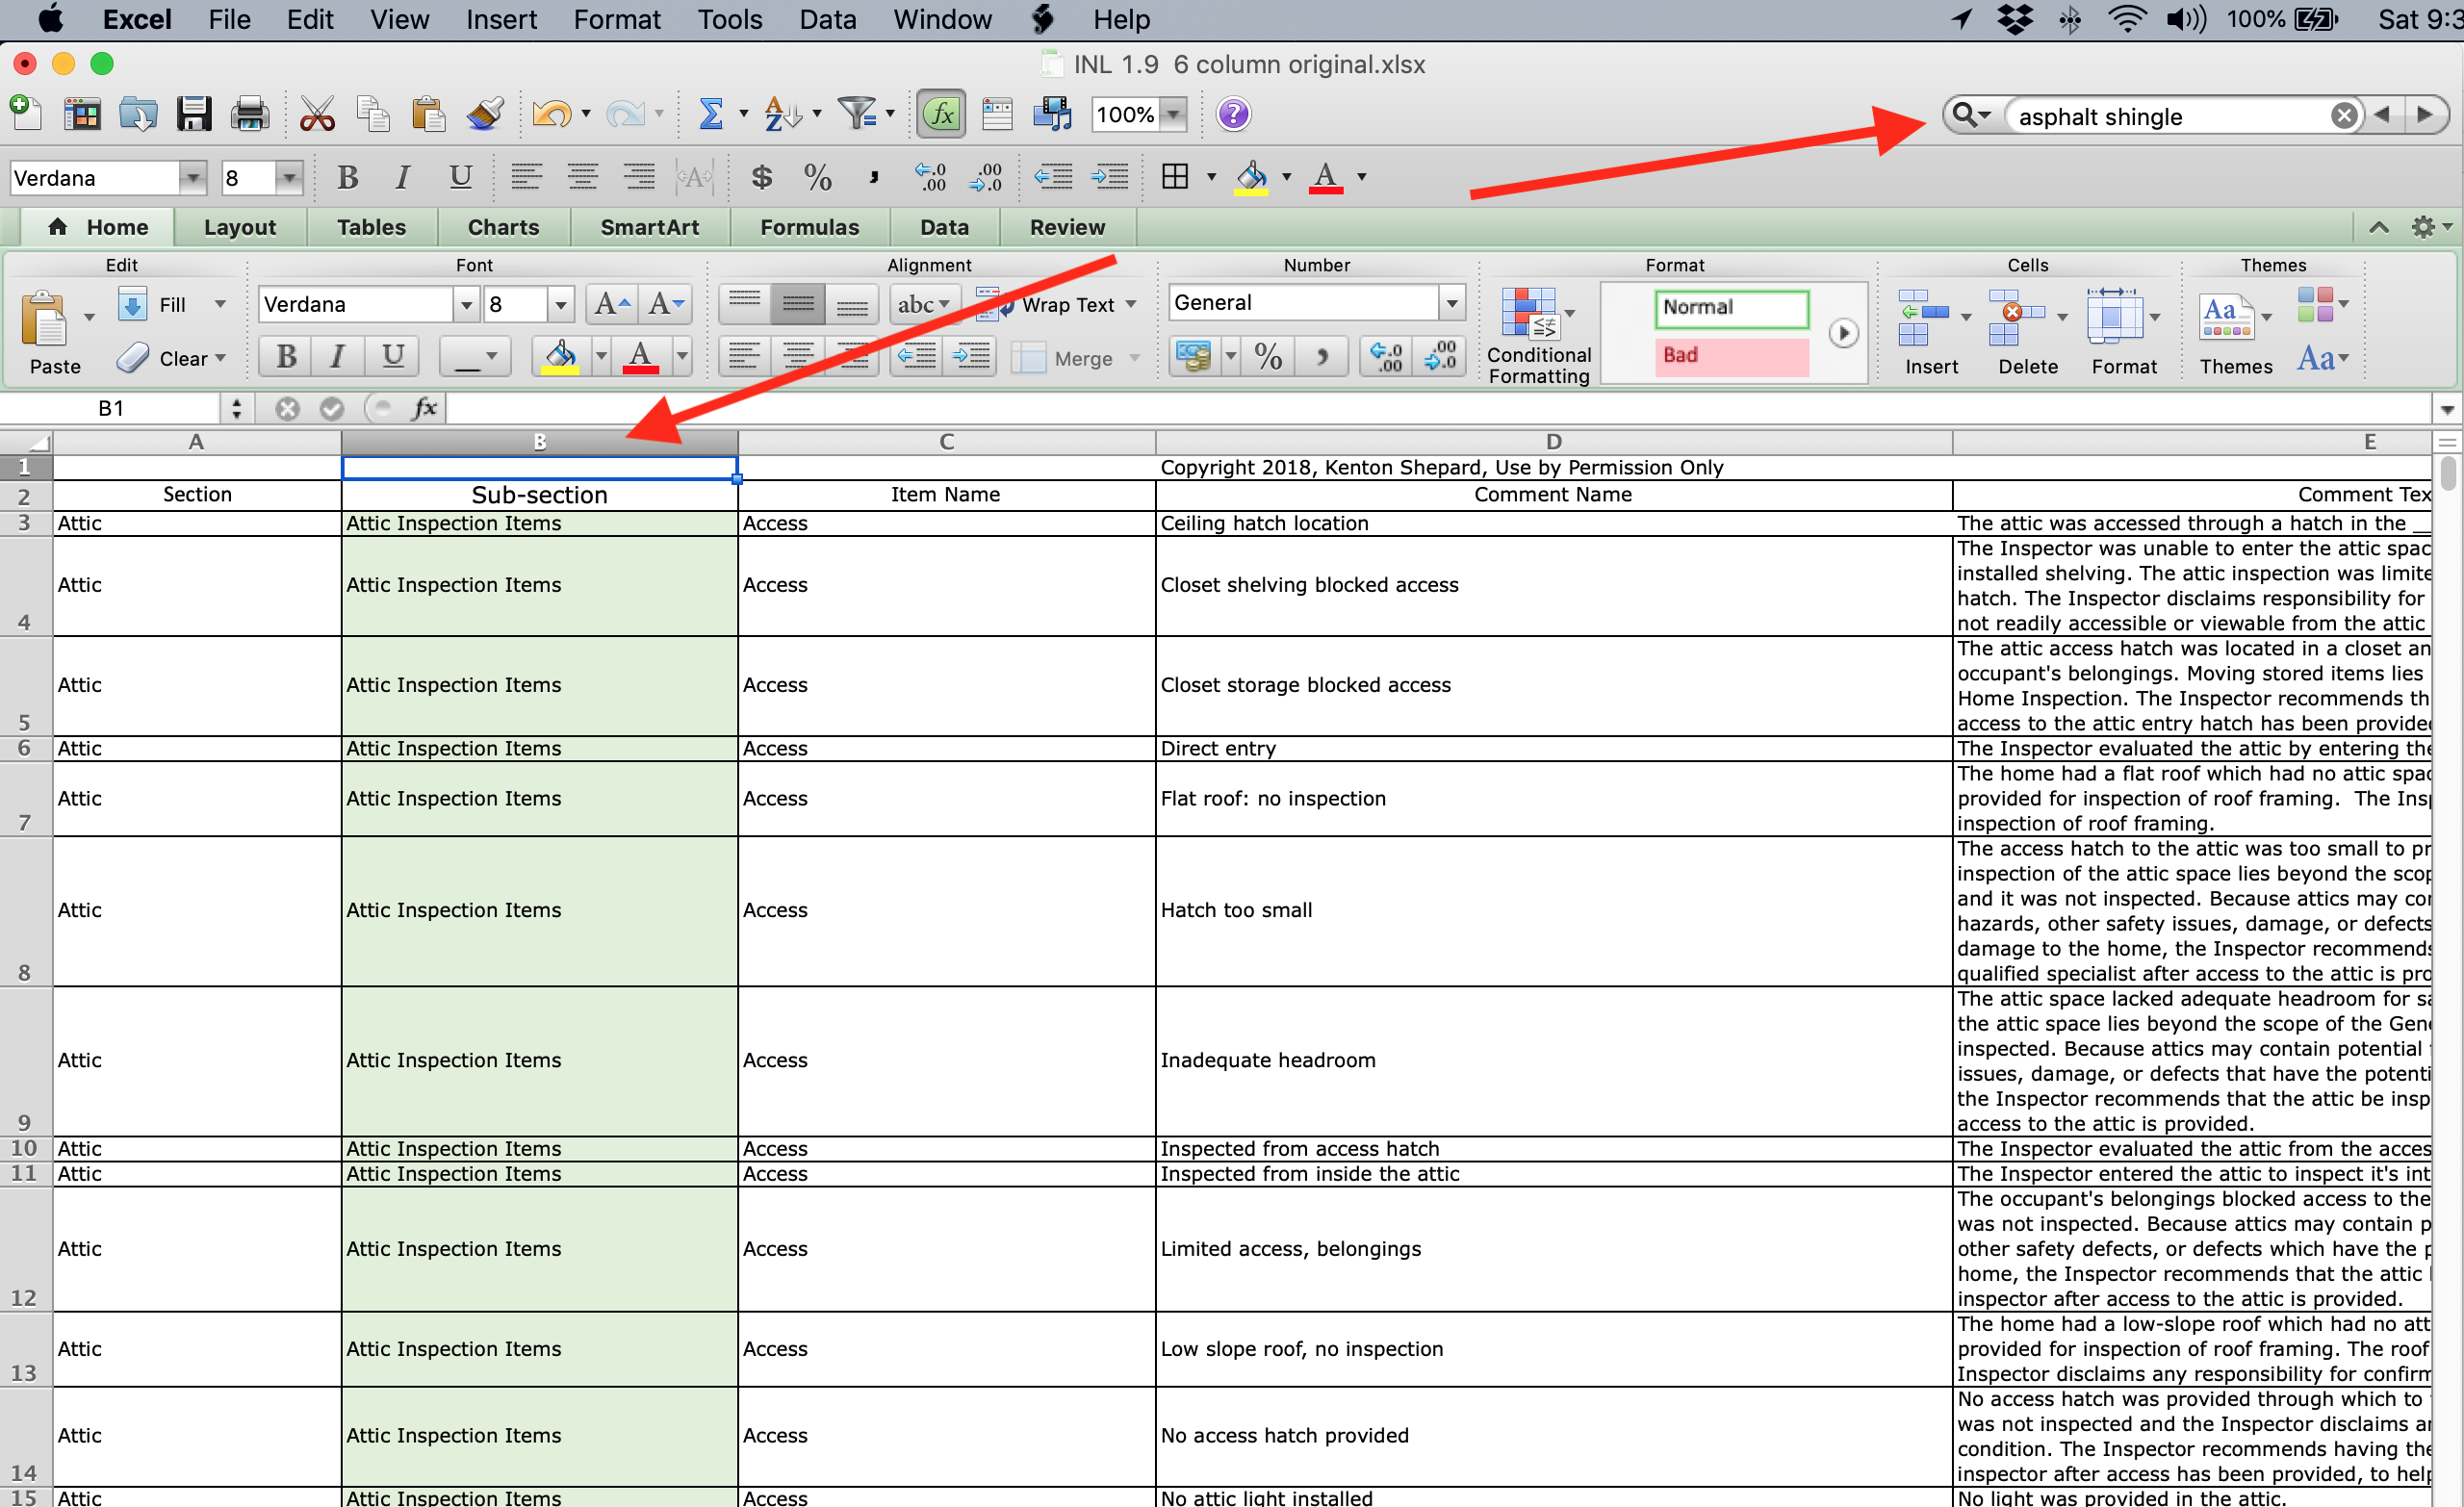Open the General number format dropdown
Screen dimensions: 2464x1507
point(1451,303)
